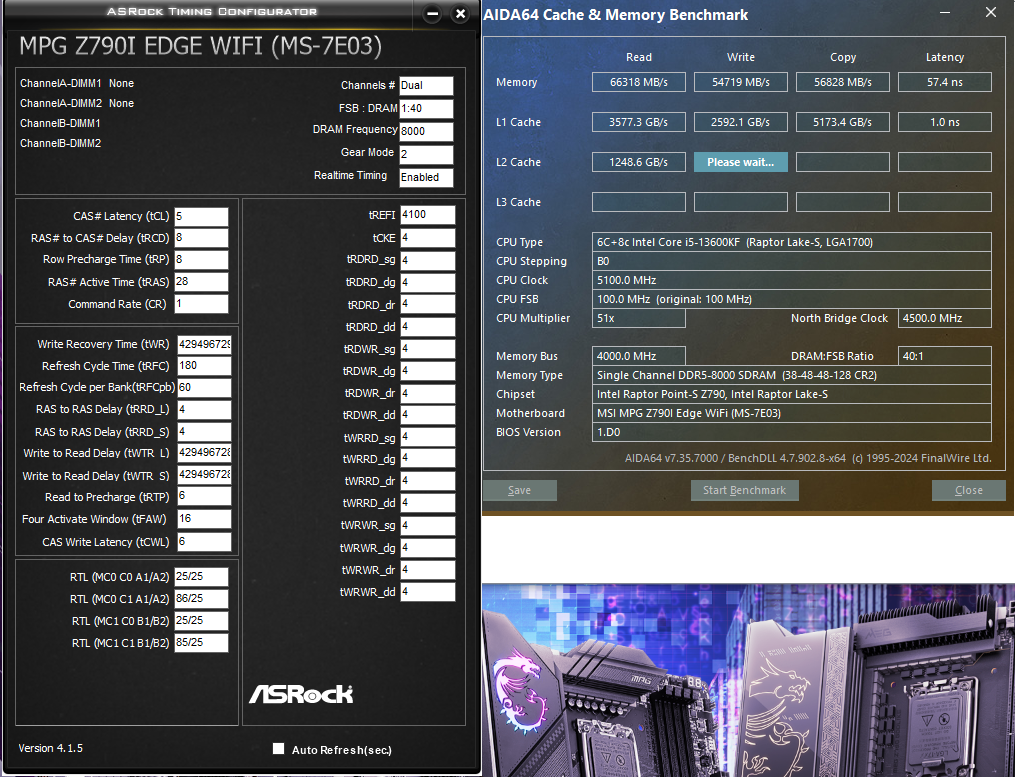Select the Write to Read Delay (tWTR_S) field
Viewport: 1015px width, 777px height.
(205, 475)
